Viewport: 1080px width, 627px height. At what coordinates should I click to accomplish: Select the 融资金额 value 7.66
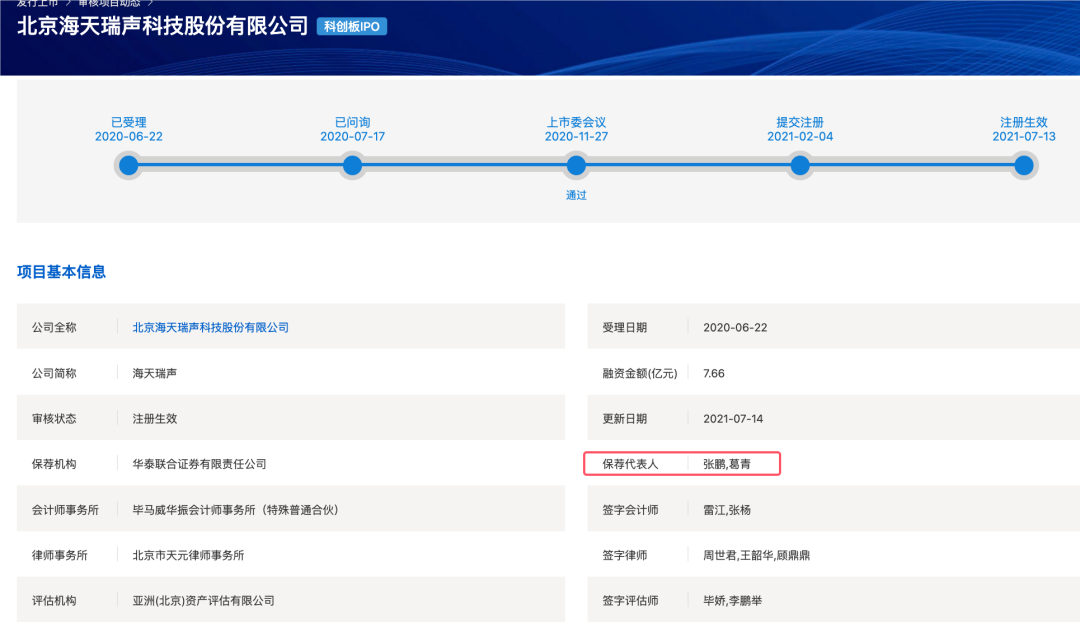click(714, 372)
